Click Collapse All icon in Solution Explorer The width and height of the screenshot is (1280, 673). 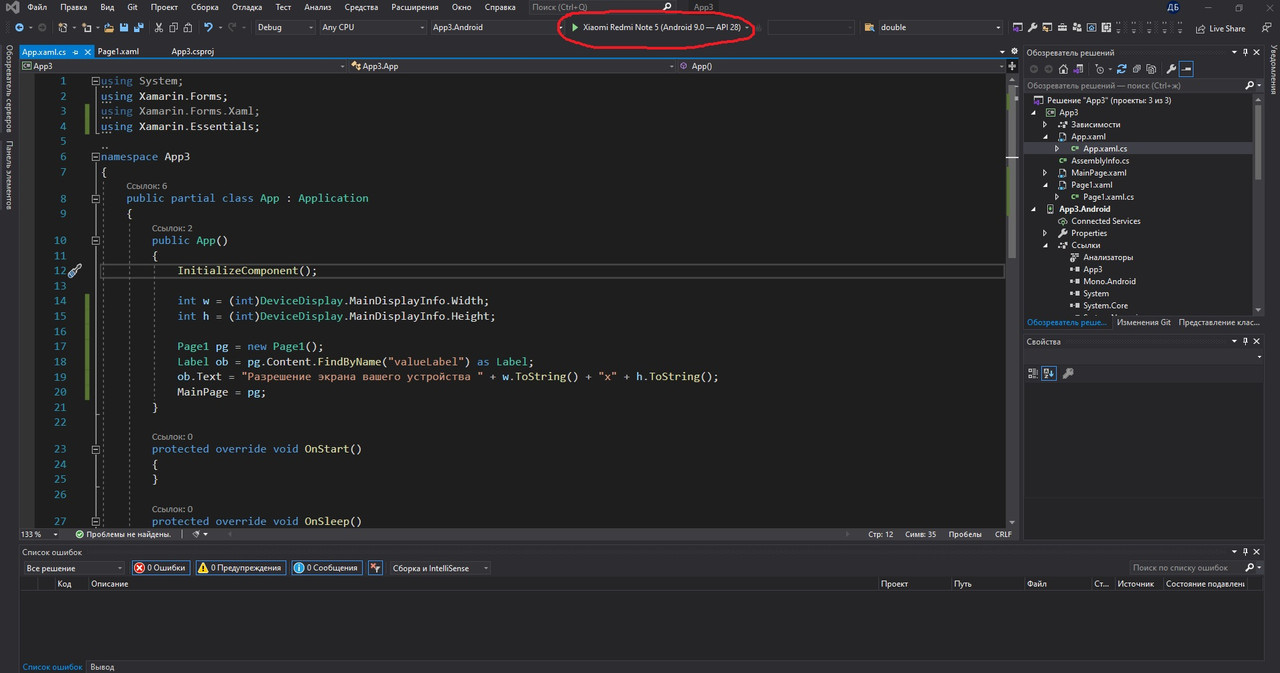click(x=1136, y=69)
